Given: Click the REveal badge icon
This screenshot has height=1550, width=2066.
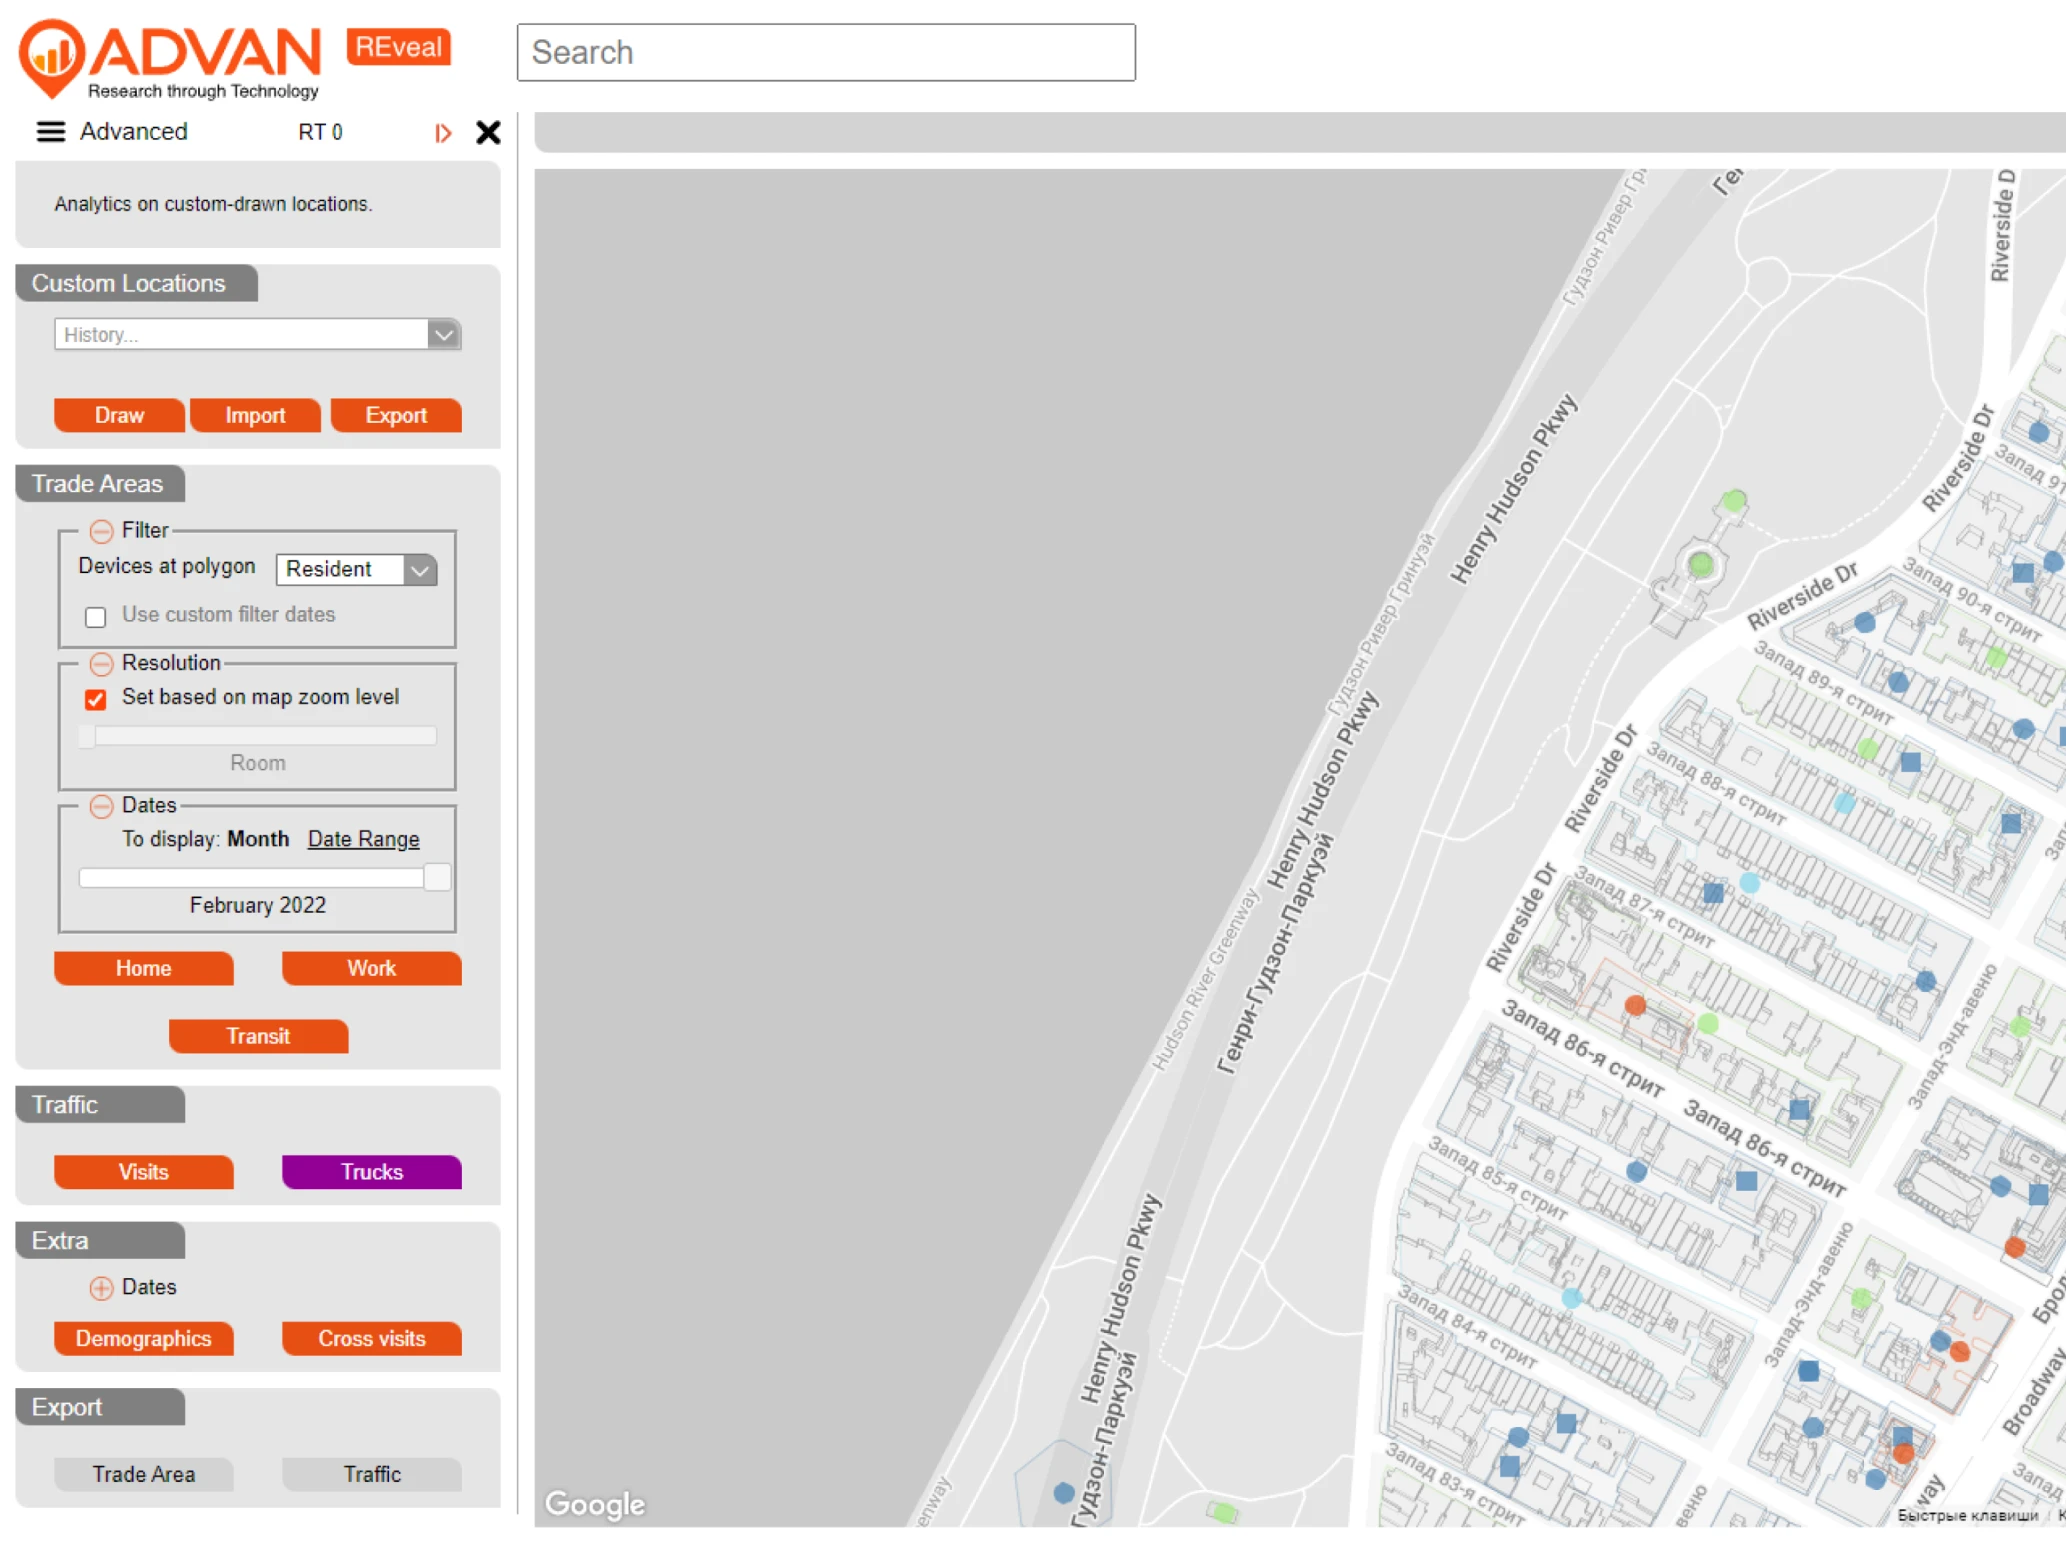Looking at the screenshot, I should tap(397, 46).
